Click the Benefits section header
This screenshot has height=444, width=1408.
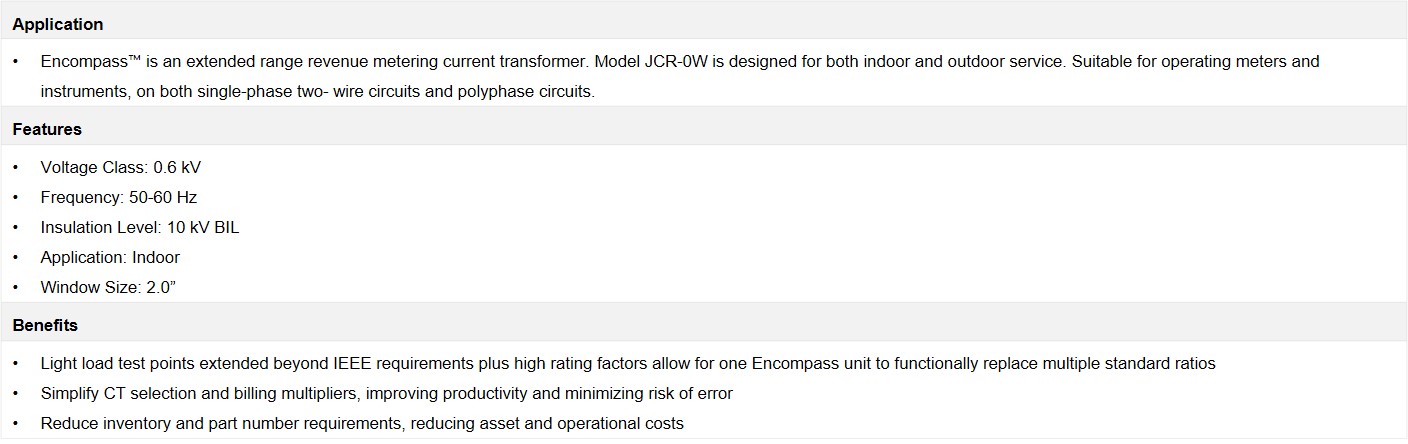(45, 325)
